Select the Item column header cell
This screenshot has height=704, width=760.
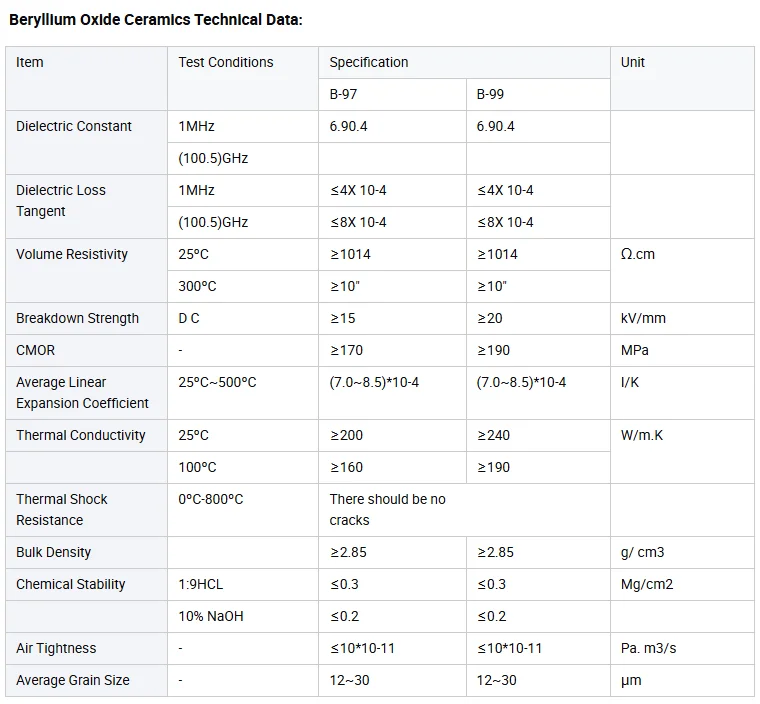[x=30, y=62]
